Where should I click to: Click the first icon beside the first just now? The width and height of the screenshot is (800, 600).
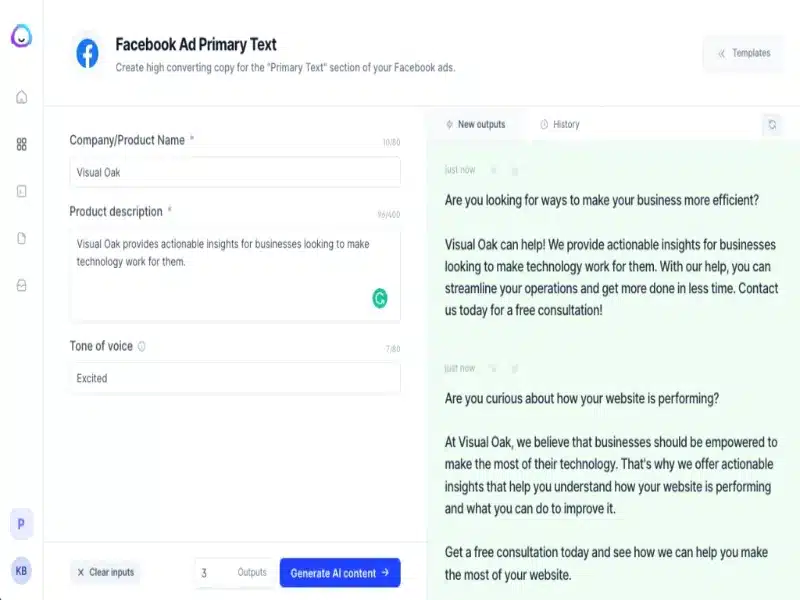click(x=493, y=170)
